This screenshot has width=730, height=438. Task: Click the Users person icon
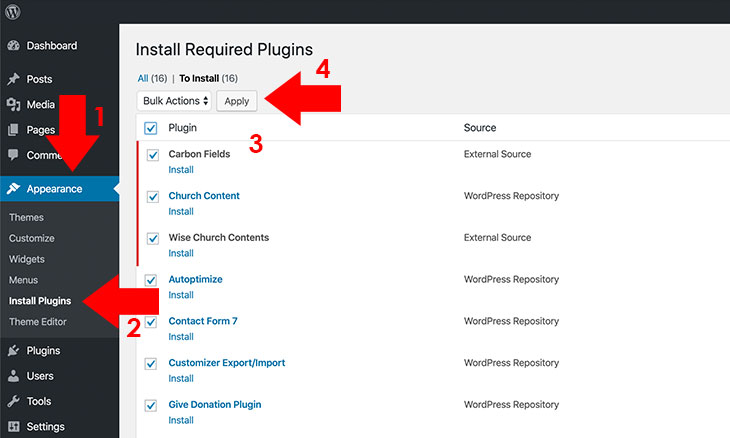[14, 376]
